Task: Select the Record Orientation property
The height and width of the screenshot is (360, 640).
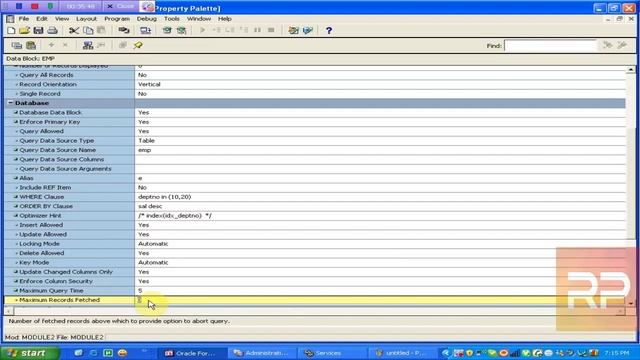Action: pos(315,84)
